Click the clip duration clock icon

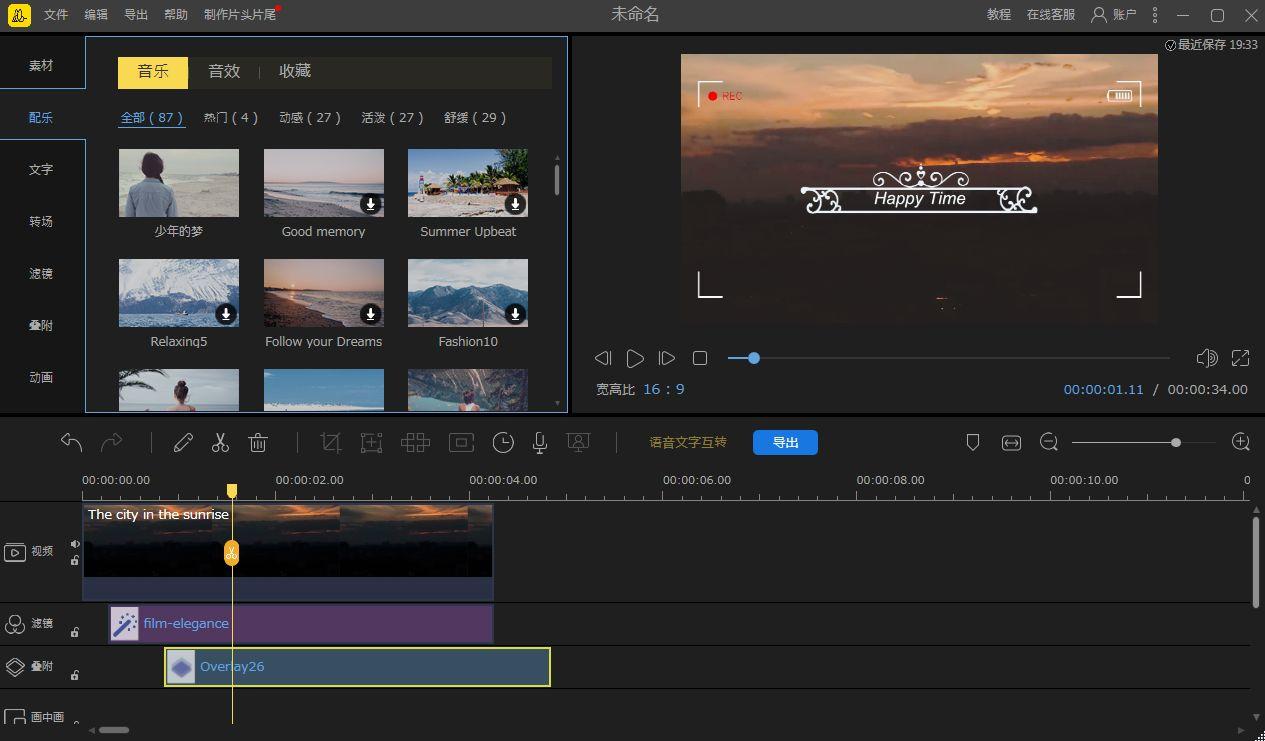(503, 442)
